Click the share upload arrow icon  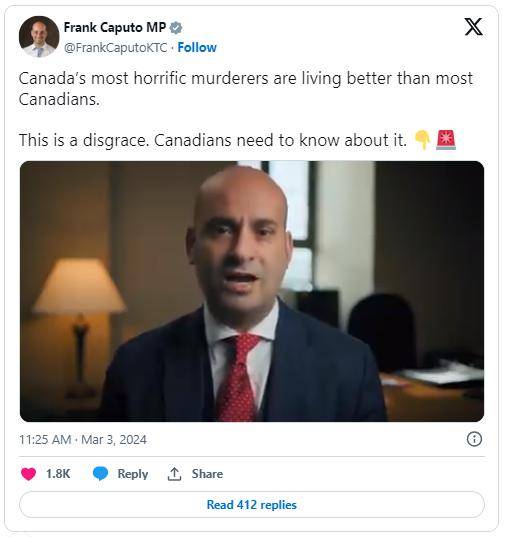(x=174, y=474)
